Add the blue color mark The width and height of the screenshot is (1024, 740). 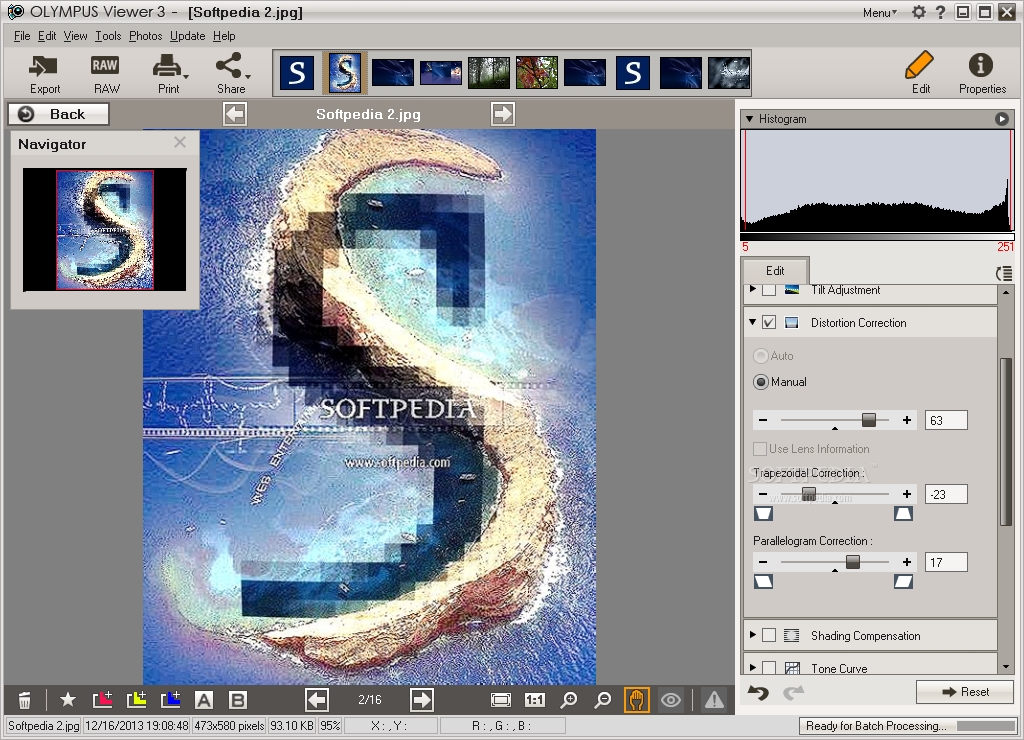click(170, 700)
